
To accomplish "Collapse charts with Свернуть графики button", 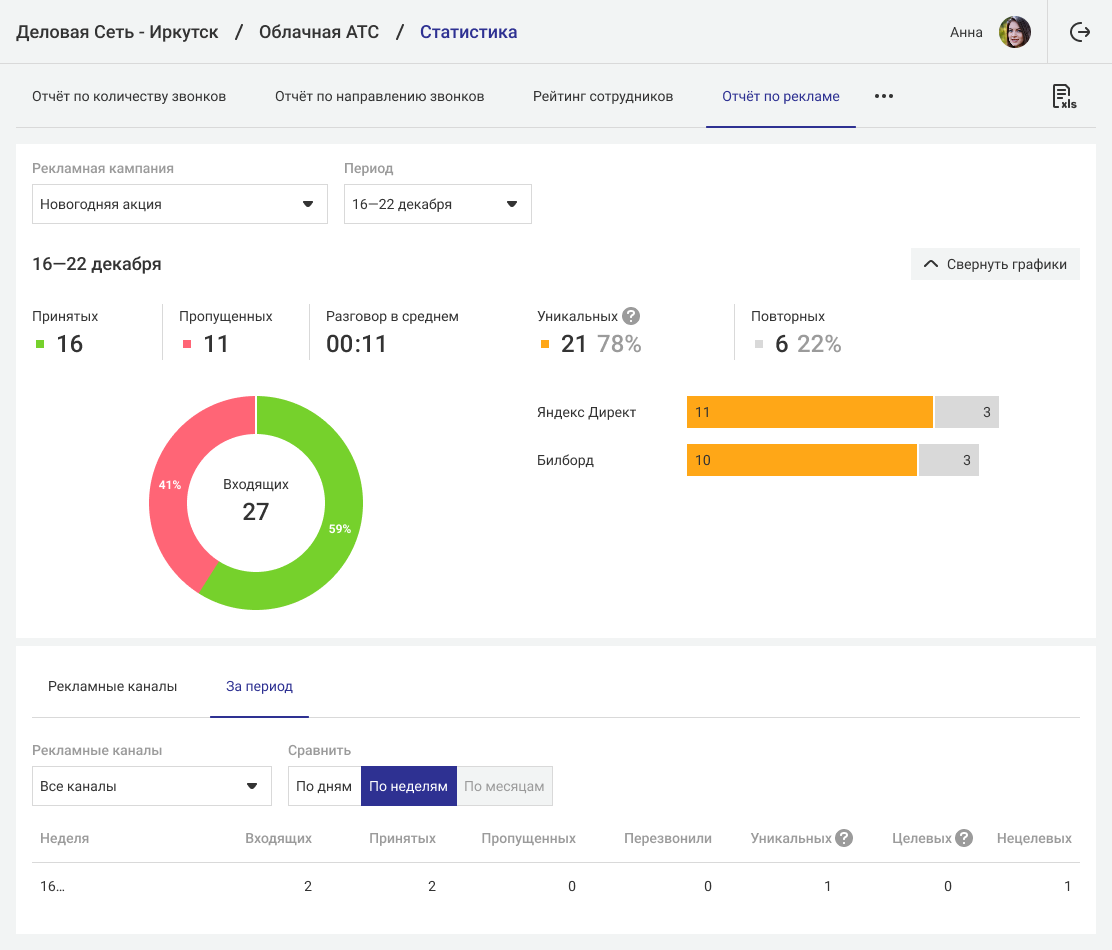I will (994, 264).
